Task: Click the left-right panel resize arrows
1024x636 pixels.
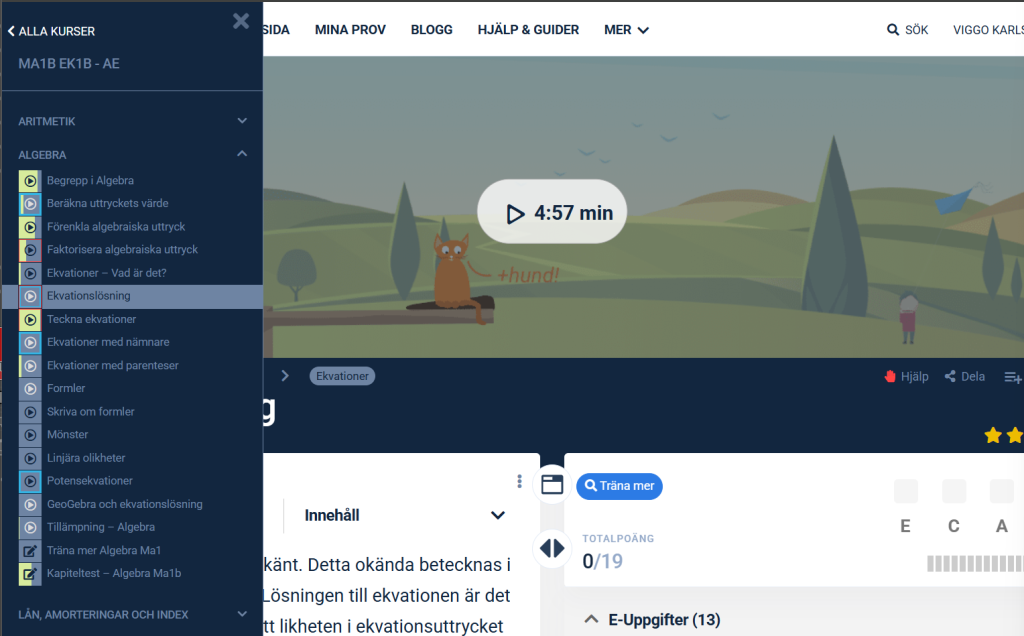Action: click(x=552, y=548)
